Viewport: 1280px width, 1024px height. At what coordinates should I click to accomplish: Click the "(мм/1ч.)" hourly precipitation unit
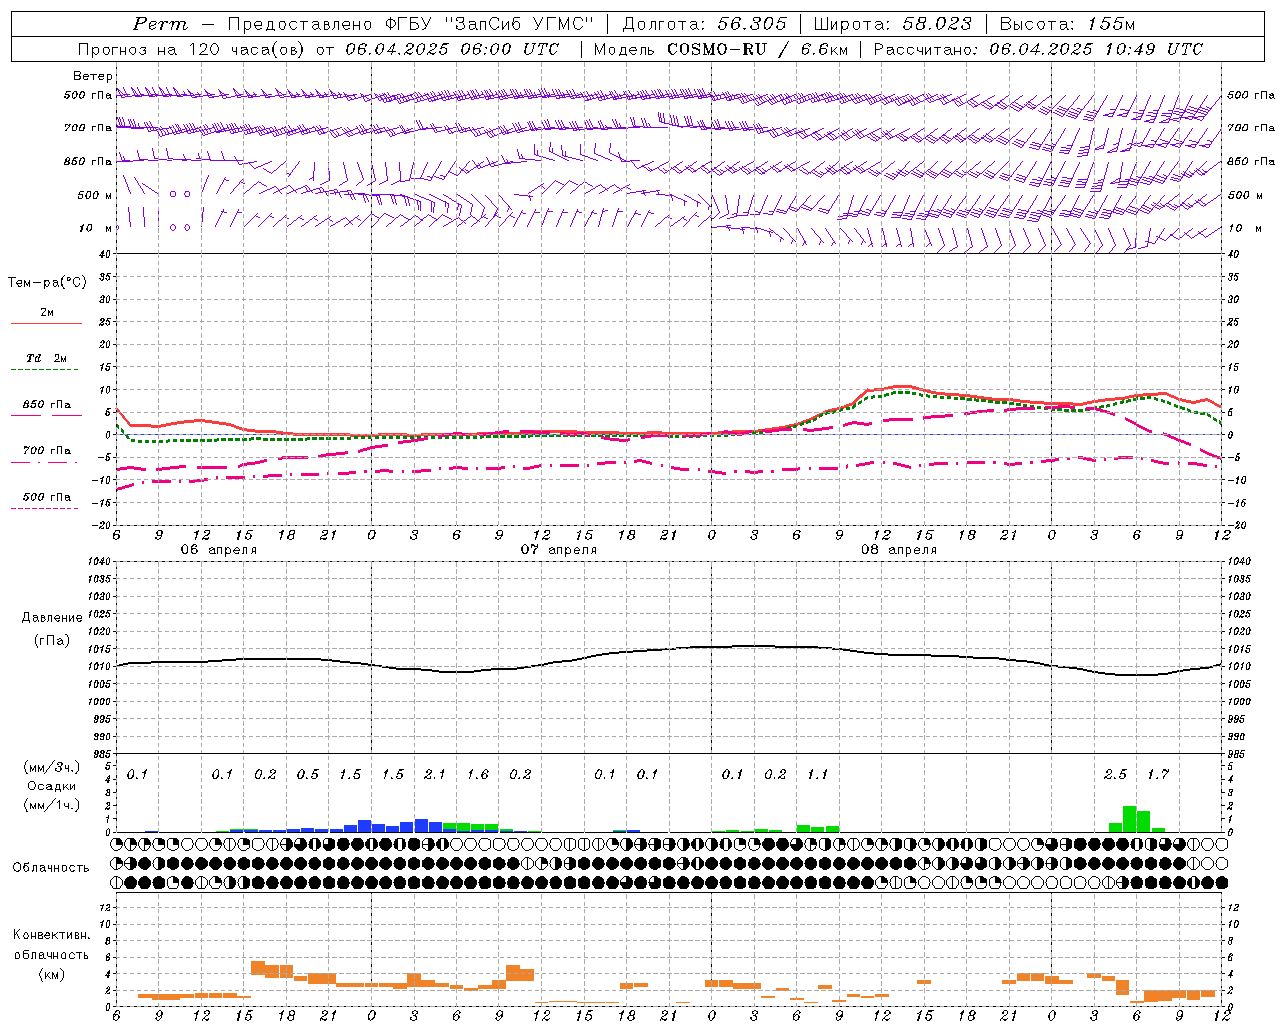pyautogui.click(x=51, y=806)
